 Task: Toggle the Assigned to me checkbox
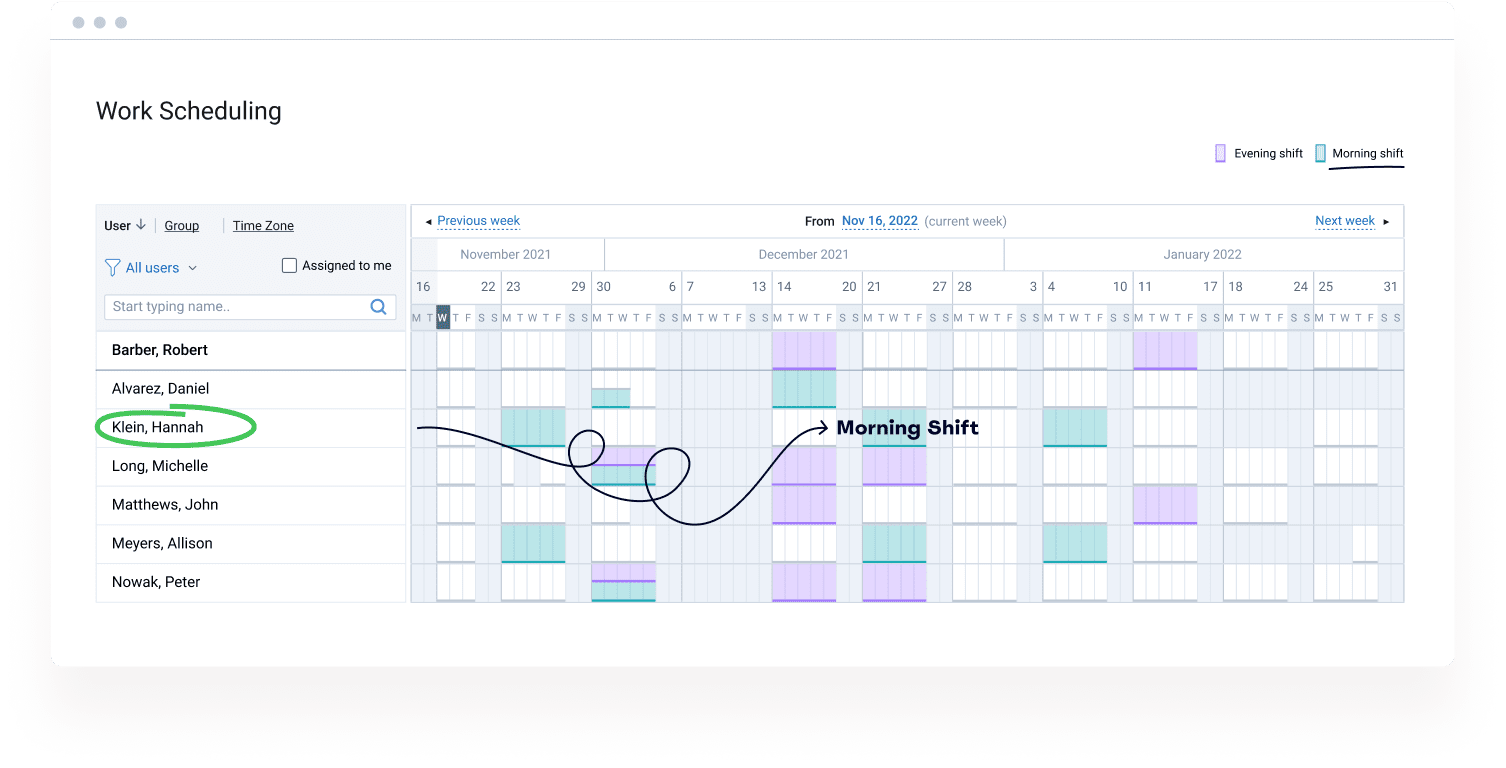coord(289,266)
